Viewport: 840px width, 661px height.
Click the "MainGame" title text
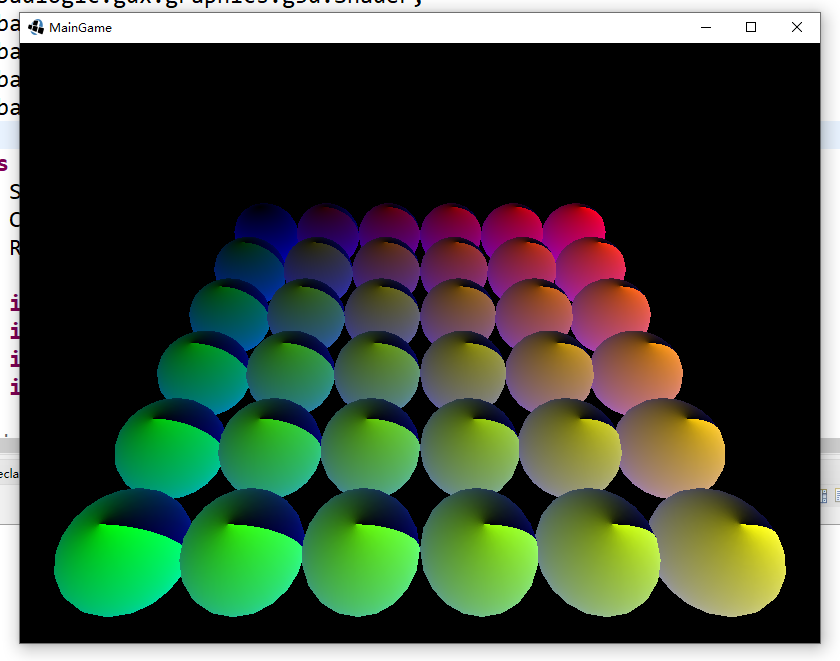tap(80, 28)
